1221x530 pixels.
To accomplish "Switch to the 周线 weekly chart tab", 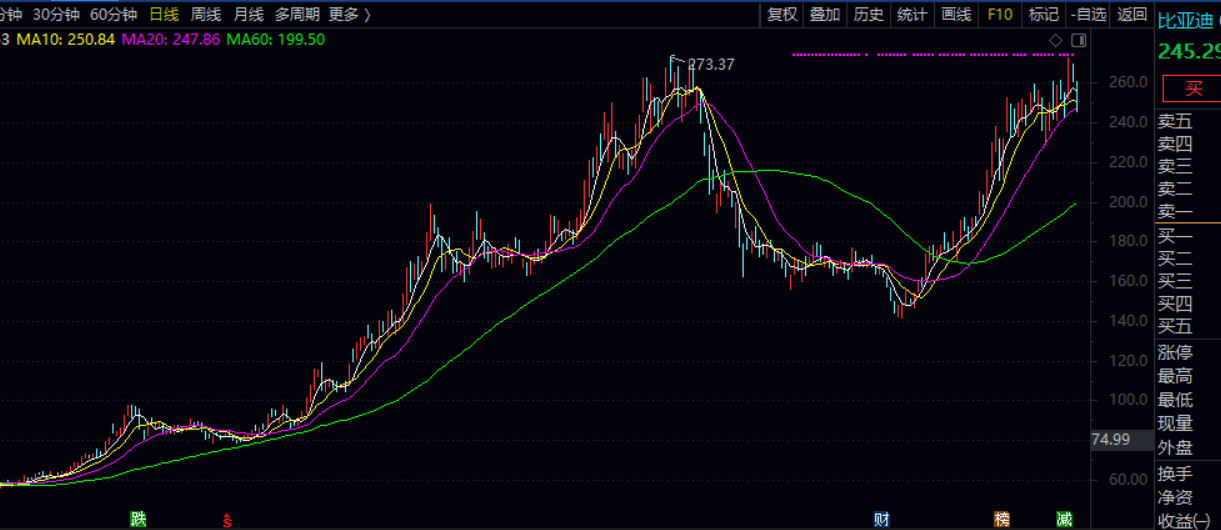I will tap(206, 14).
